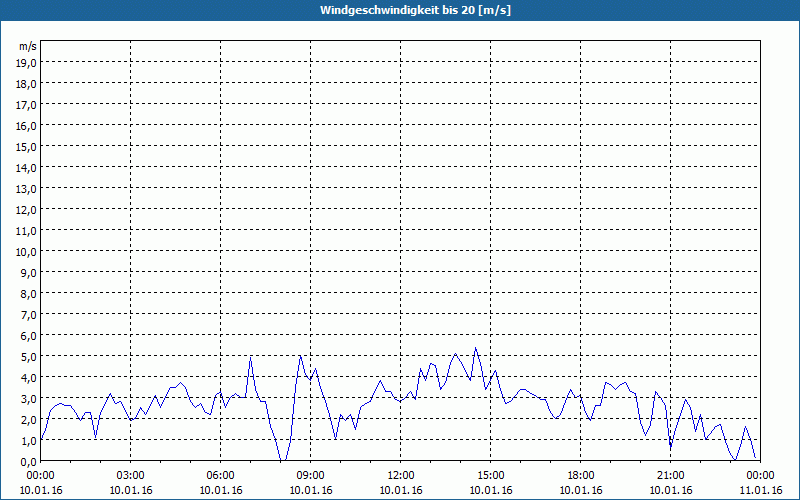
Task: Click the 12:00 time axis label
Action: pyautogui.click(x=401, y=476)
